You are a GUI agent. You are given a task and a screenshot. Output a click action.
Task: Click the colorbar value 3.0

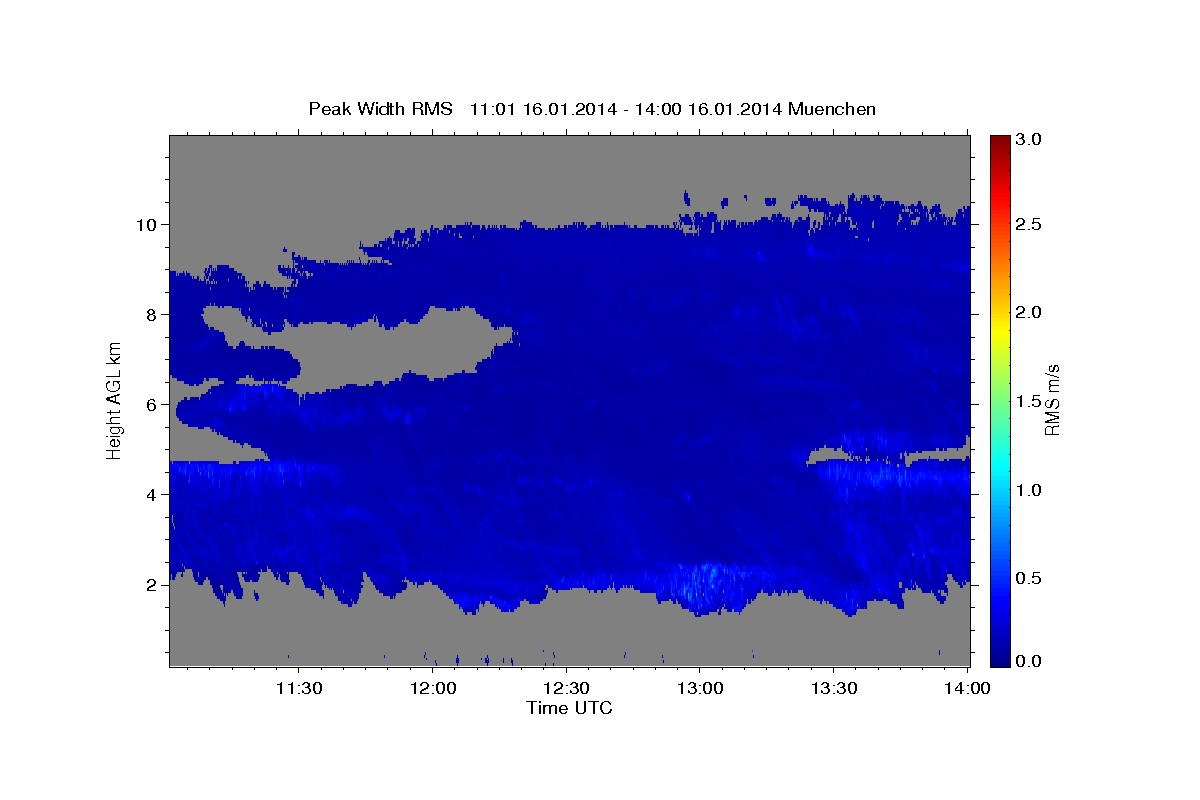1031,139
